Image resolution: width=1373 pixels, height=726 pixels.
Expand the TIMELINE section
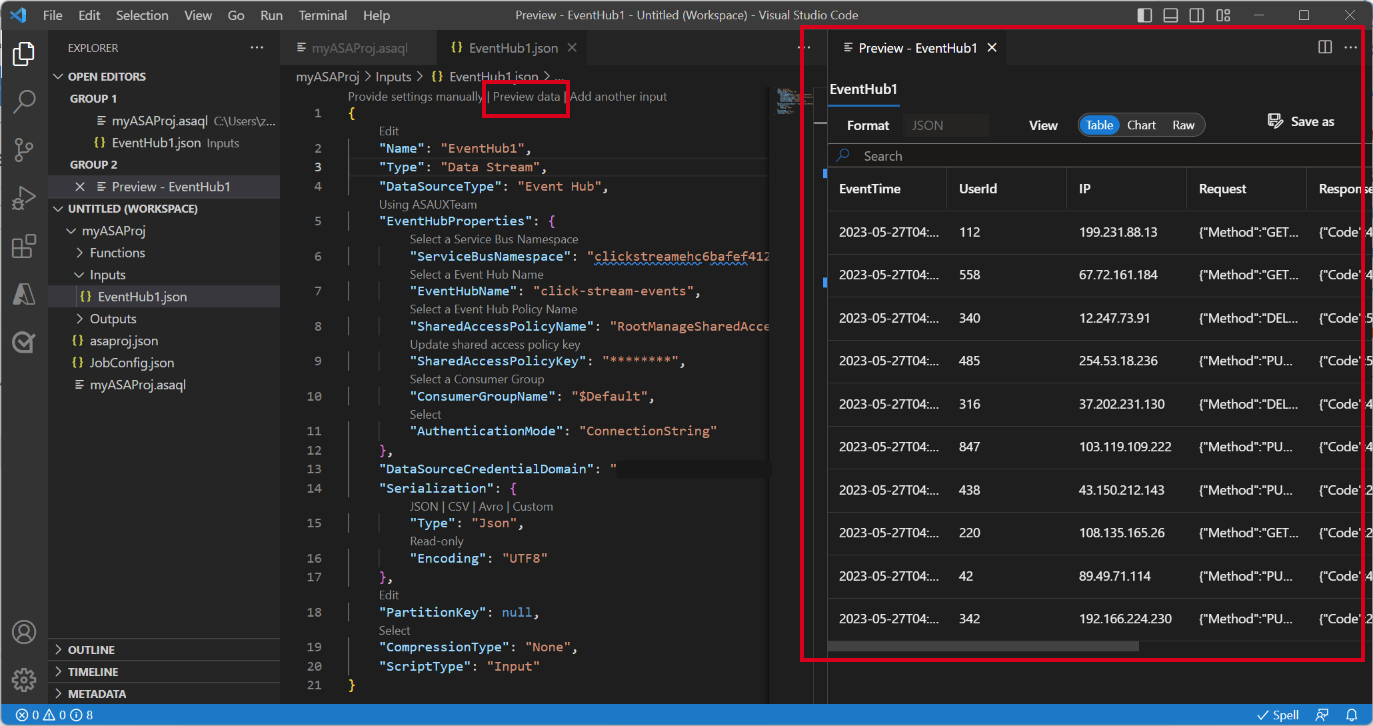click(90, 671)
